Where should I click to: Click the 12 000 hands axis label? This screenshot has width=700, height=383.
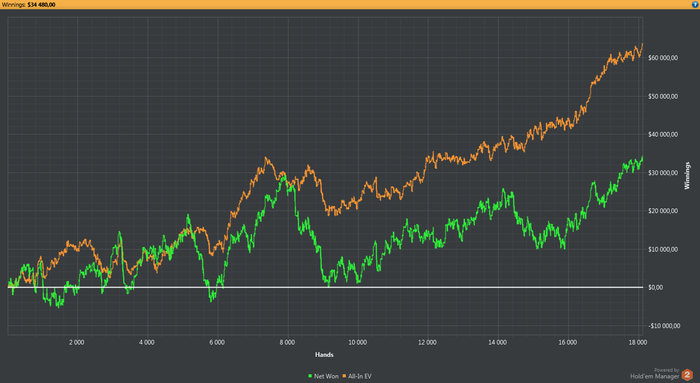tap(427, 342)
